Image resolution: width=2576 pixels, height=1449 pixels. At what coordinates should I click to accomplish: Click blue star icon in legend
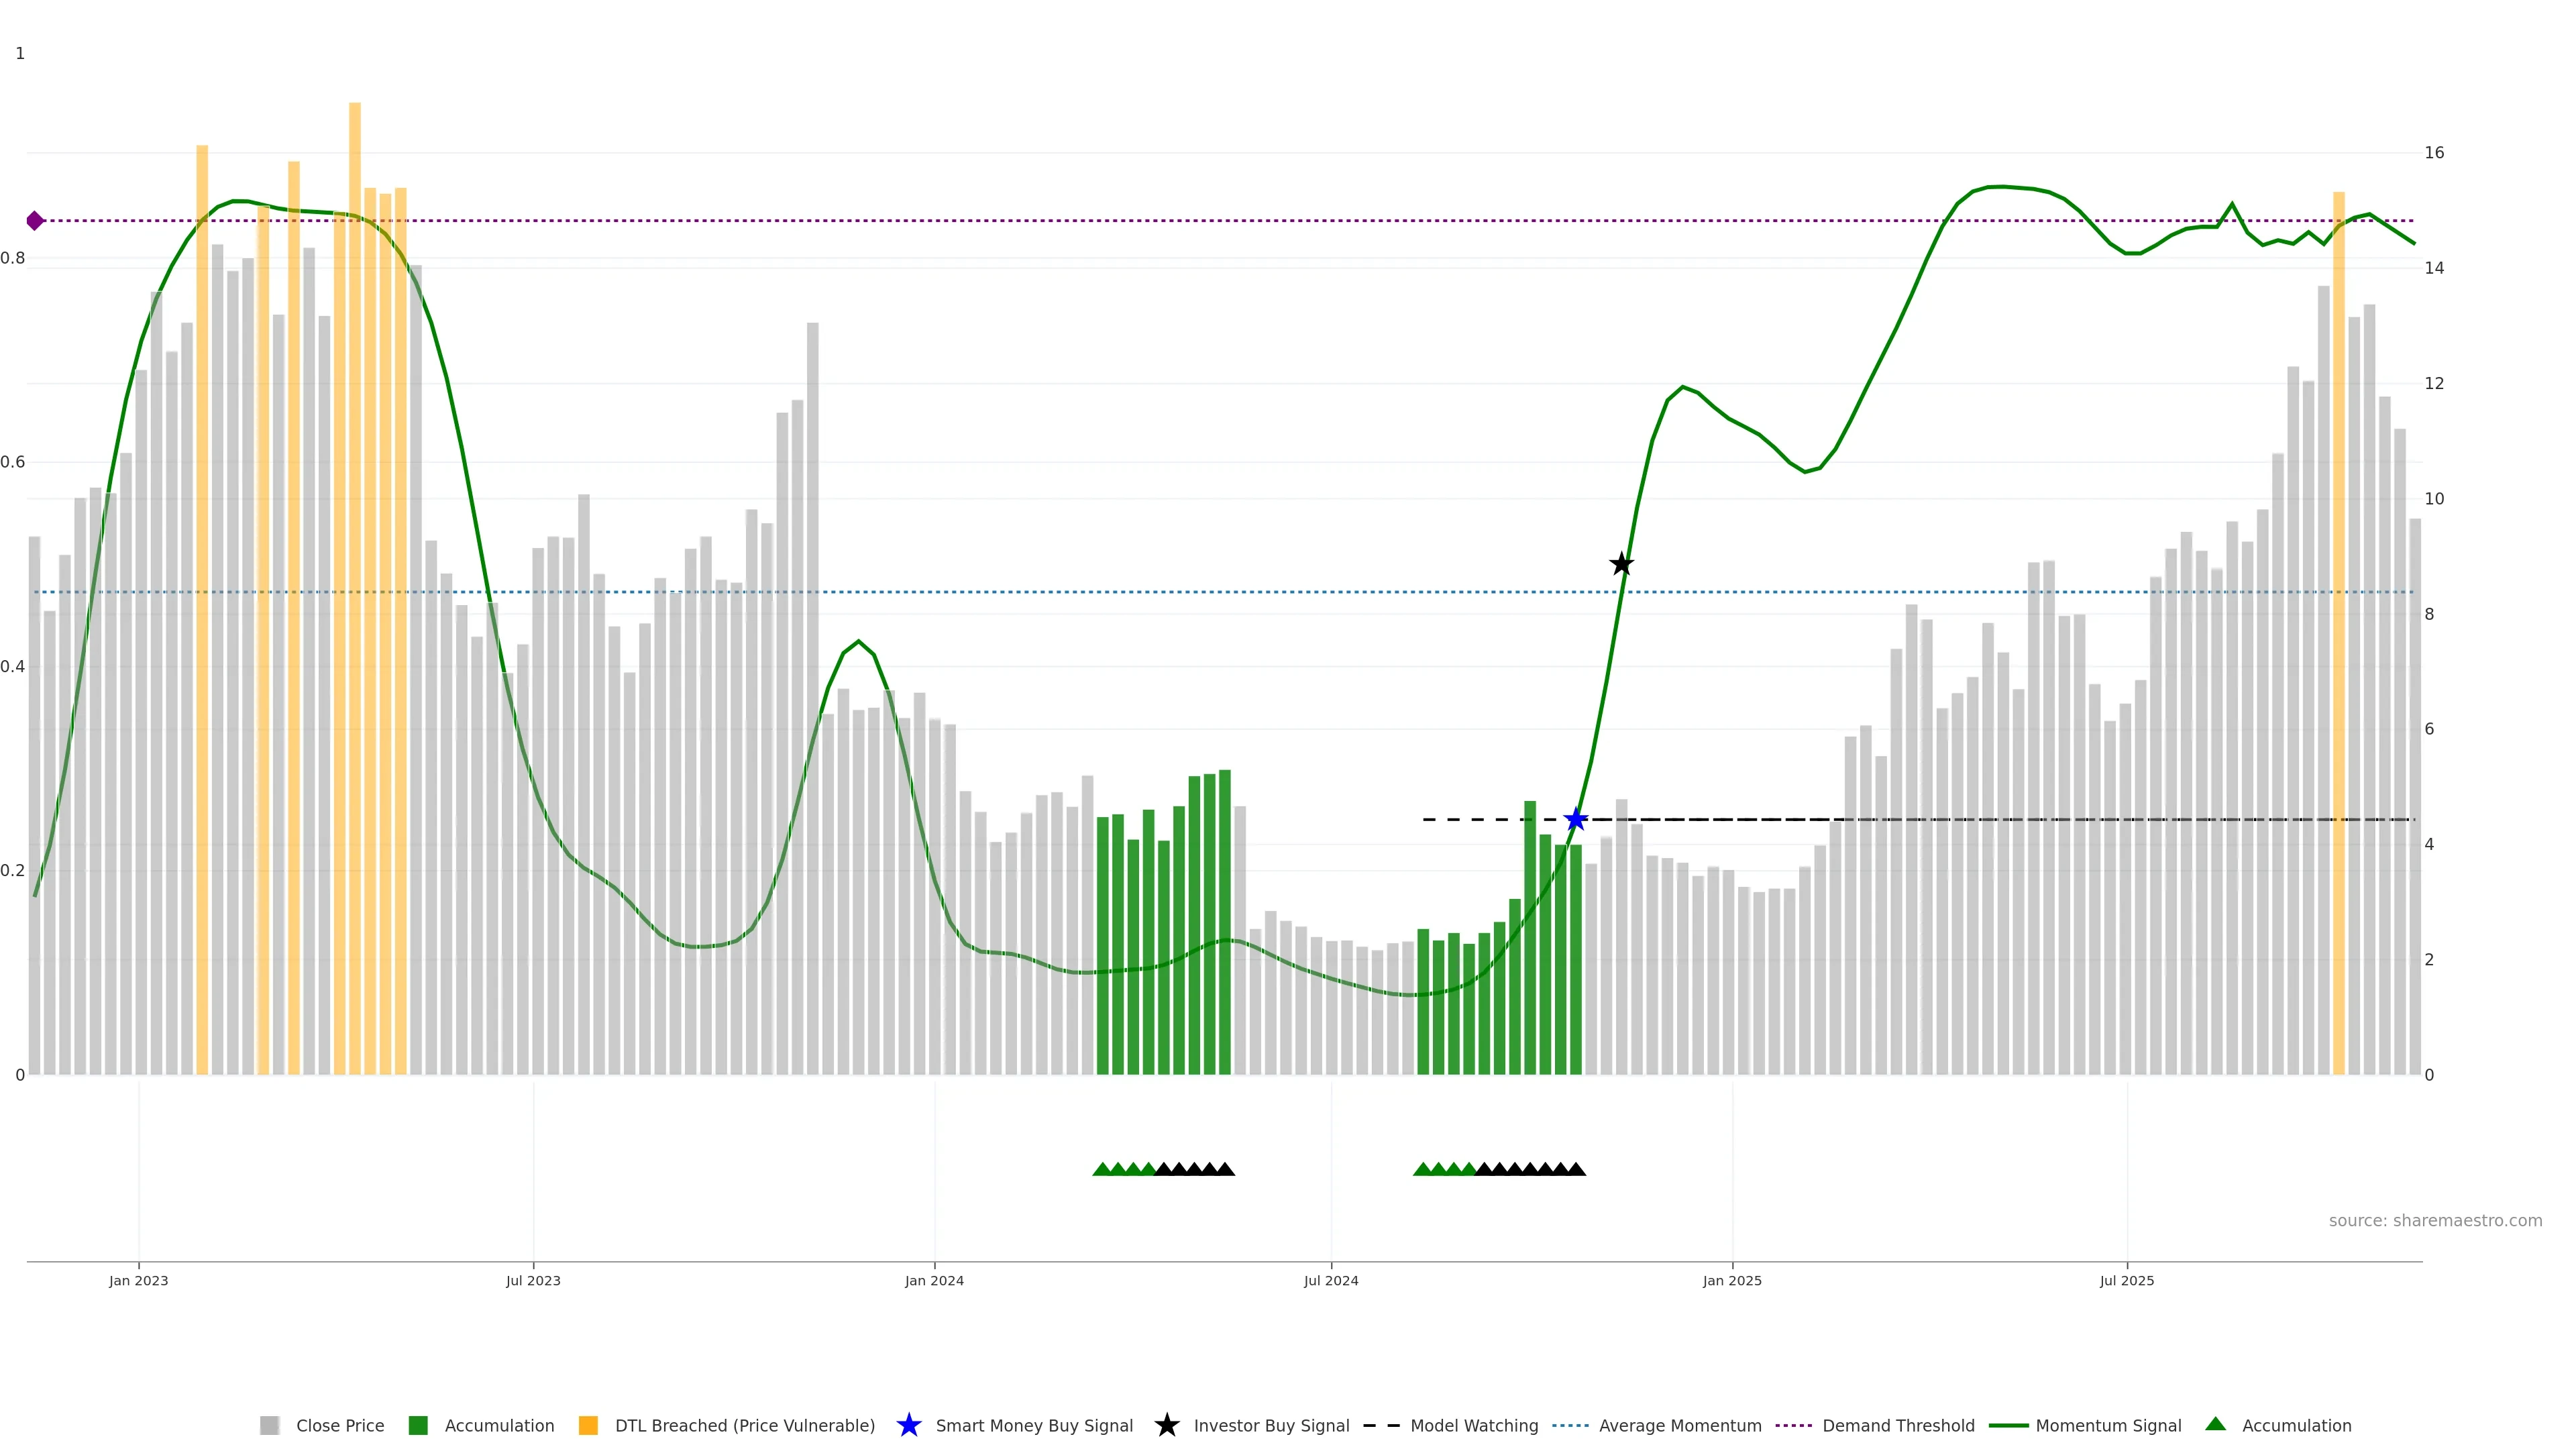tap(909, 1425)
